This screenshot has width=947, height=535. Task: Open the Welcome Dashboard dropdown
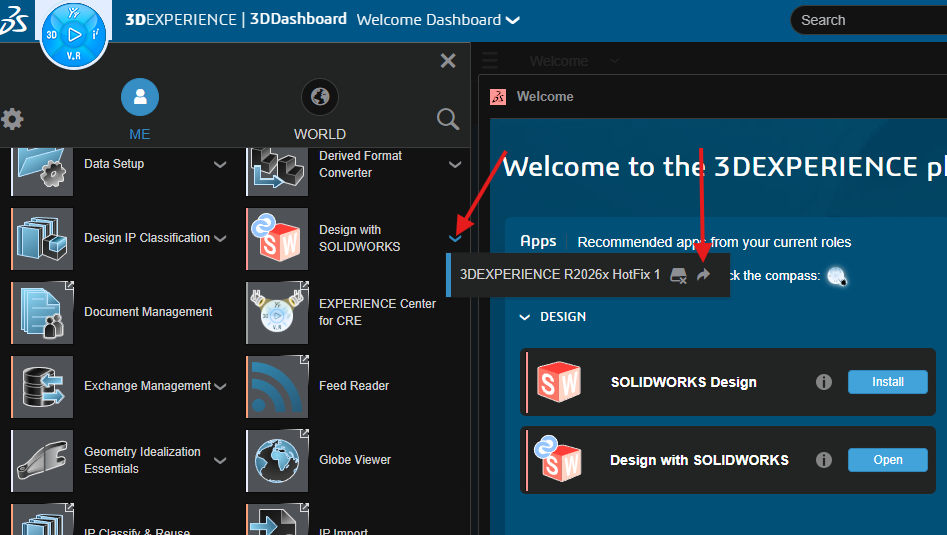click(x=513, y=20)
